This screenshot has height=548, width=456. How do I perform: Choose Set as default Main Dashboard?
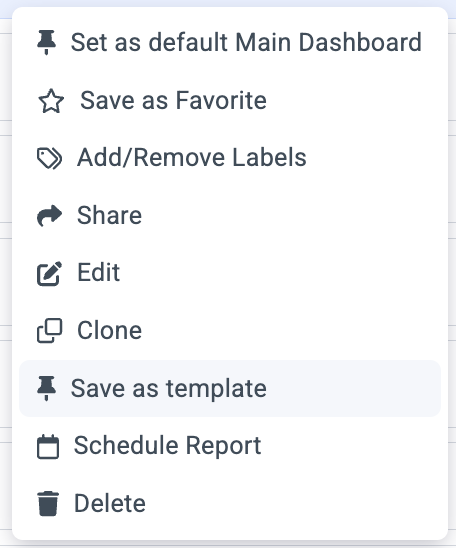click(230, 42)
